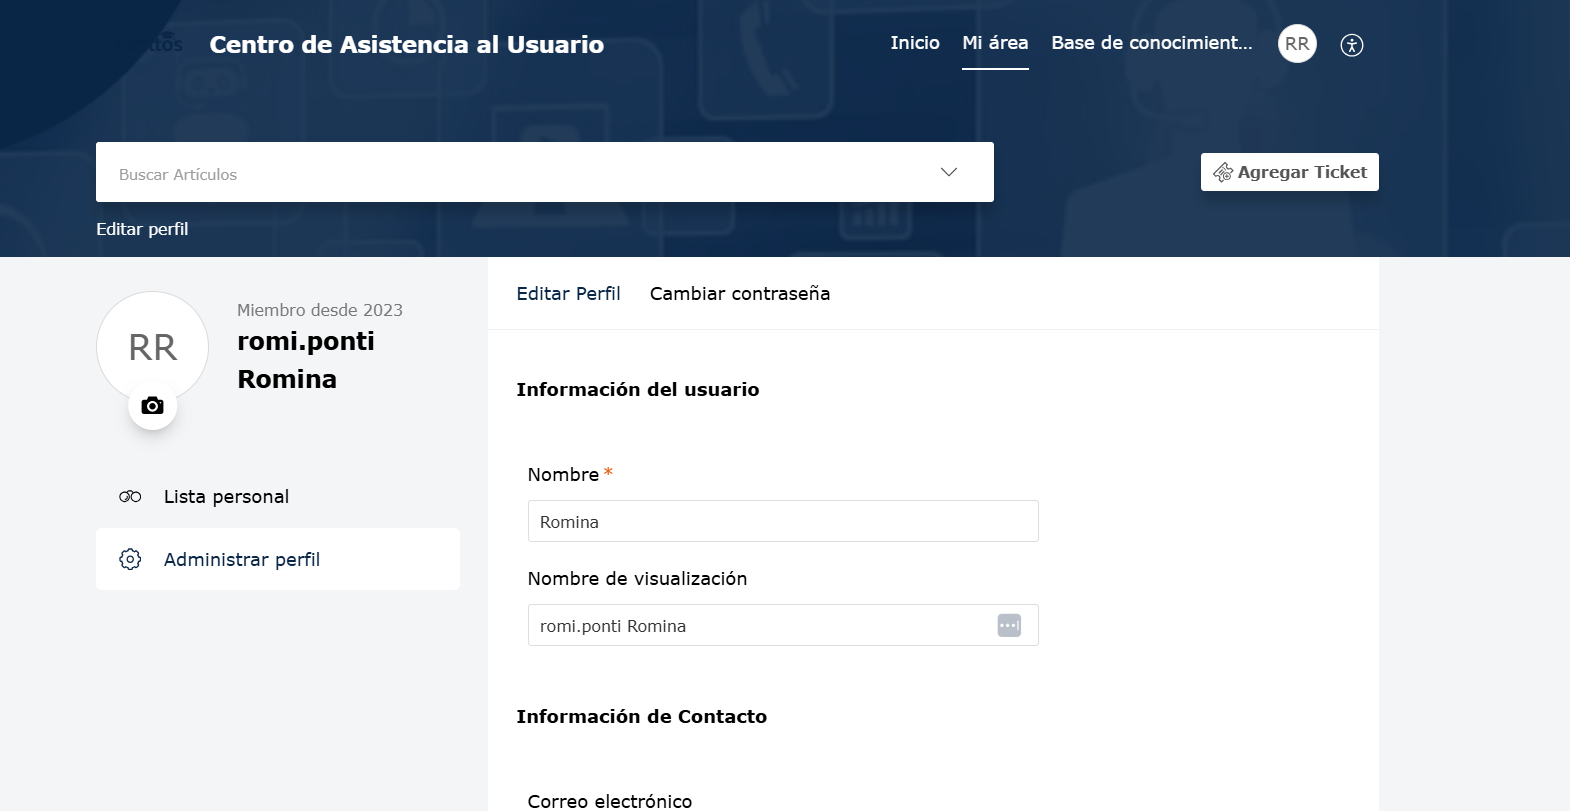Click the Información del usuario heading
Screen dimensions: 1570x811
pyautogui.click(x=638, y=390)
